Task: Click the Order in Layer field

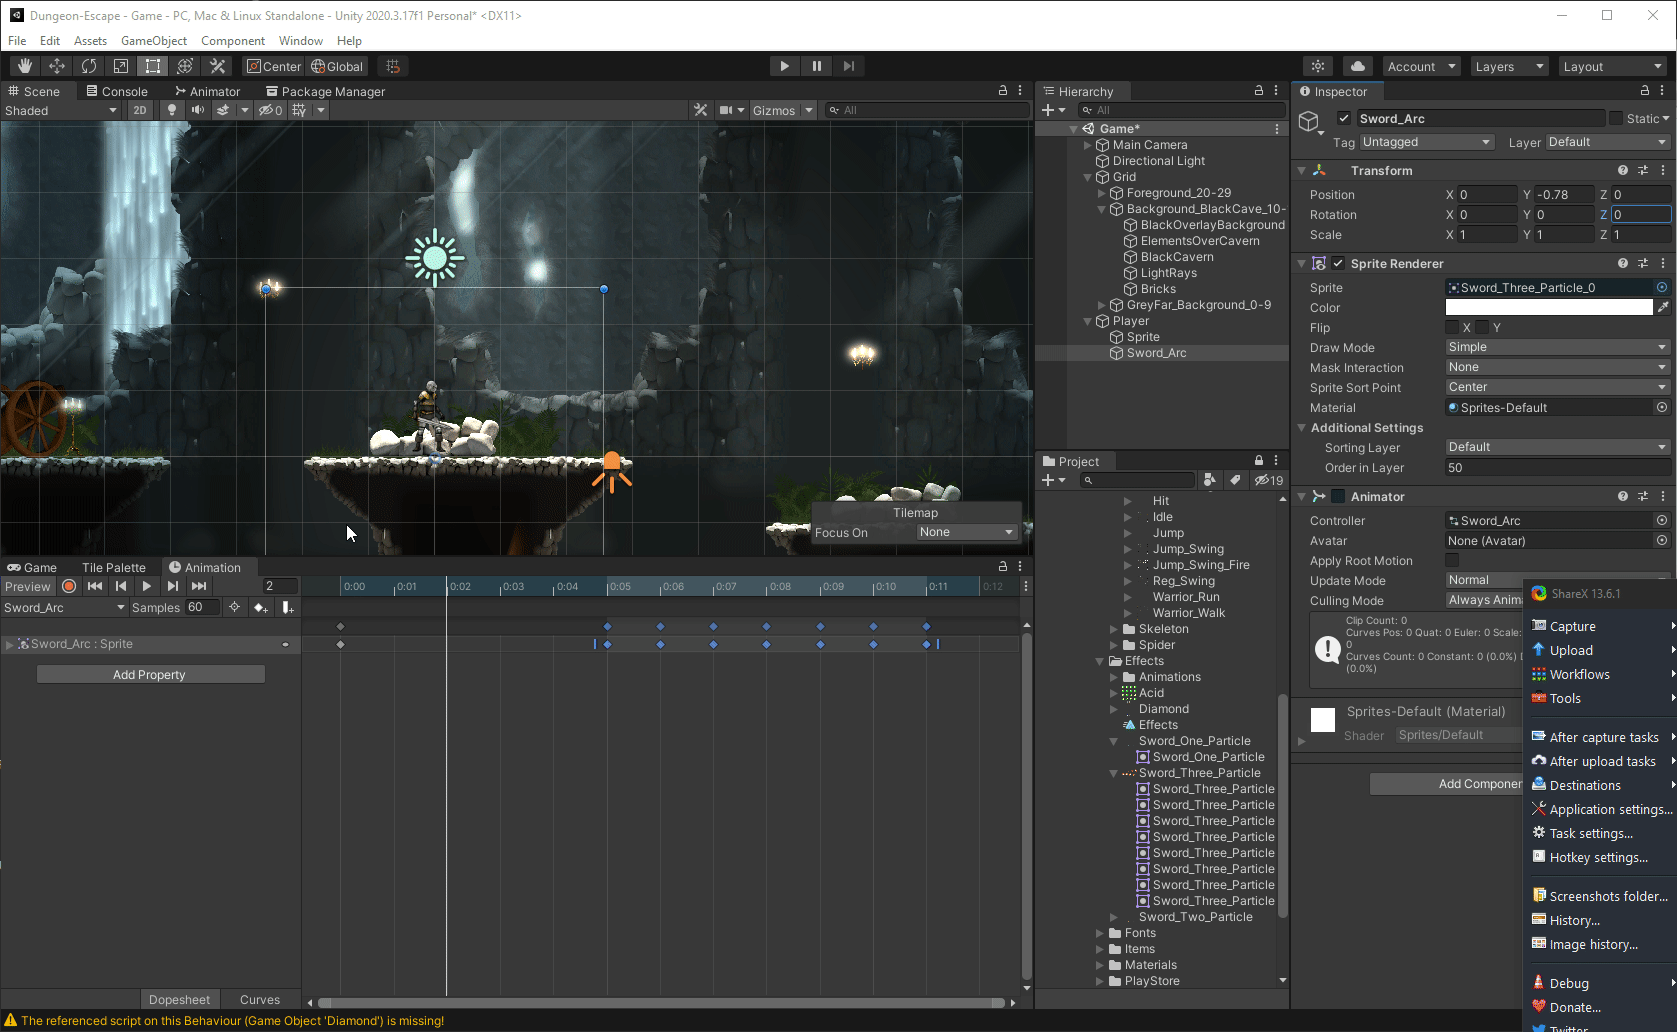Action: [x=1556, y=468]
